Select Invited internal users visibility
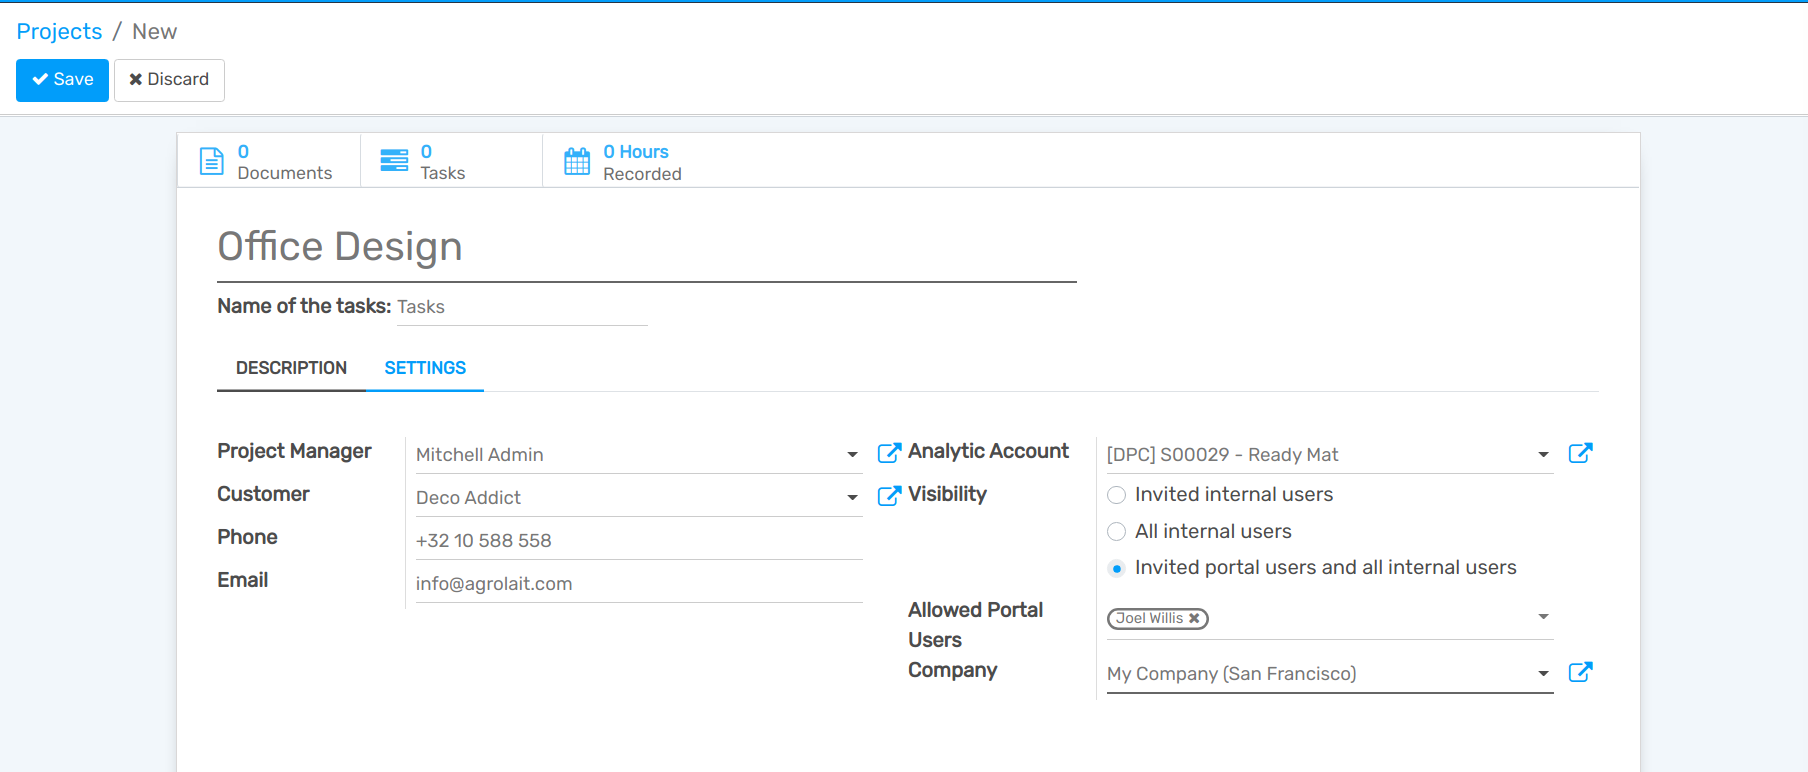Image resolution: width=1808 pixels, height=772 pixels. (x=1117, y=495)
